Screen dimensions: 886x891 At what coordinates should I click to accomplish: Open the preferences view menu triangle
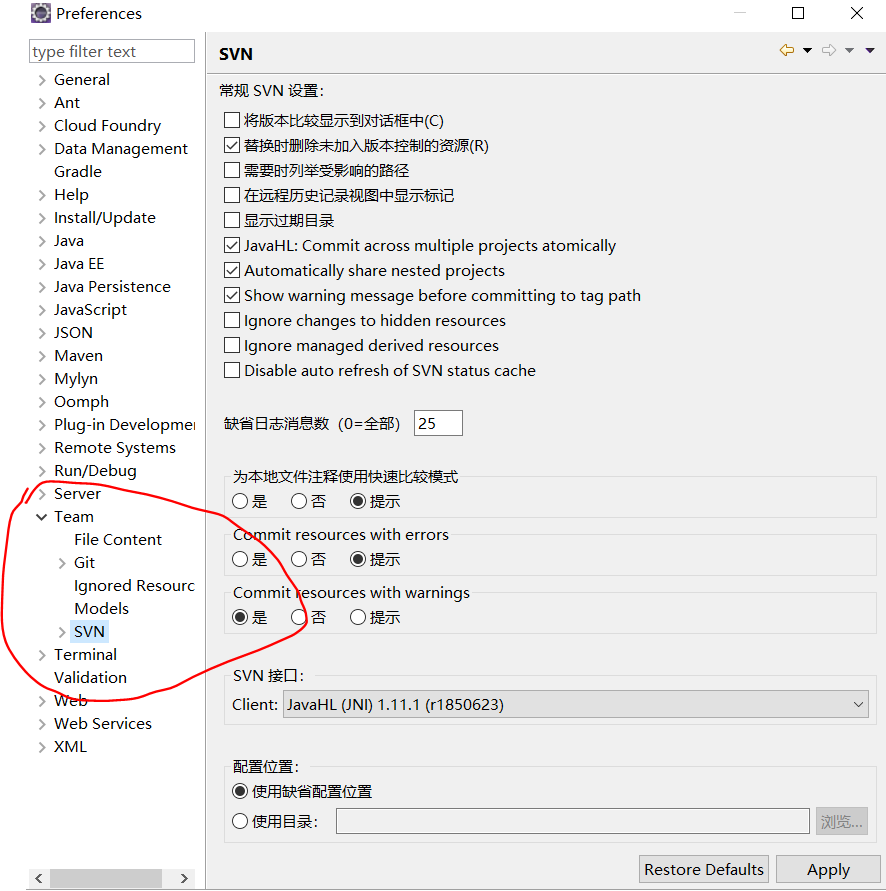click(x=870, y=51)
